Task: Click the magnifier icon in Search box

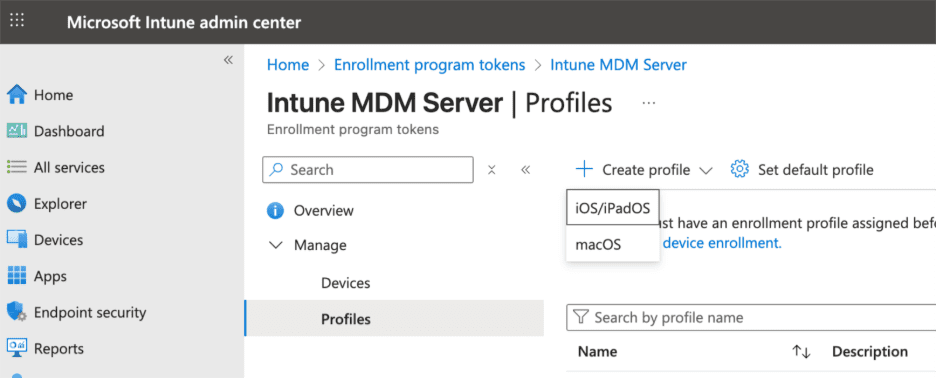Action: (276, 170)
